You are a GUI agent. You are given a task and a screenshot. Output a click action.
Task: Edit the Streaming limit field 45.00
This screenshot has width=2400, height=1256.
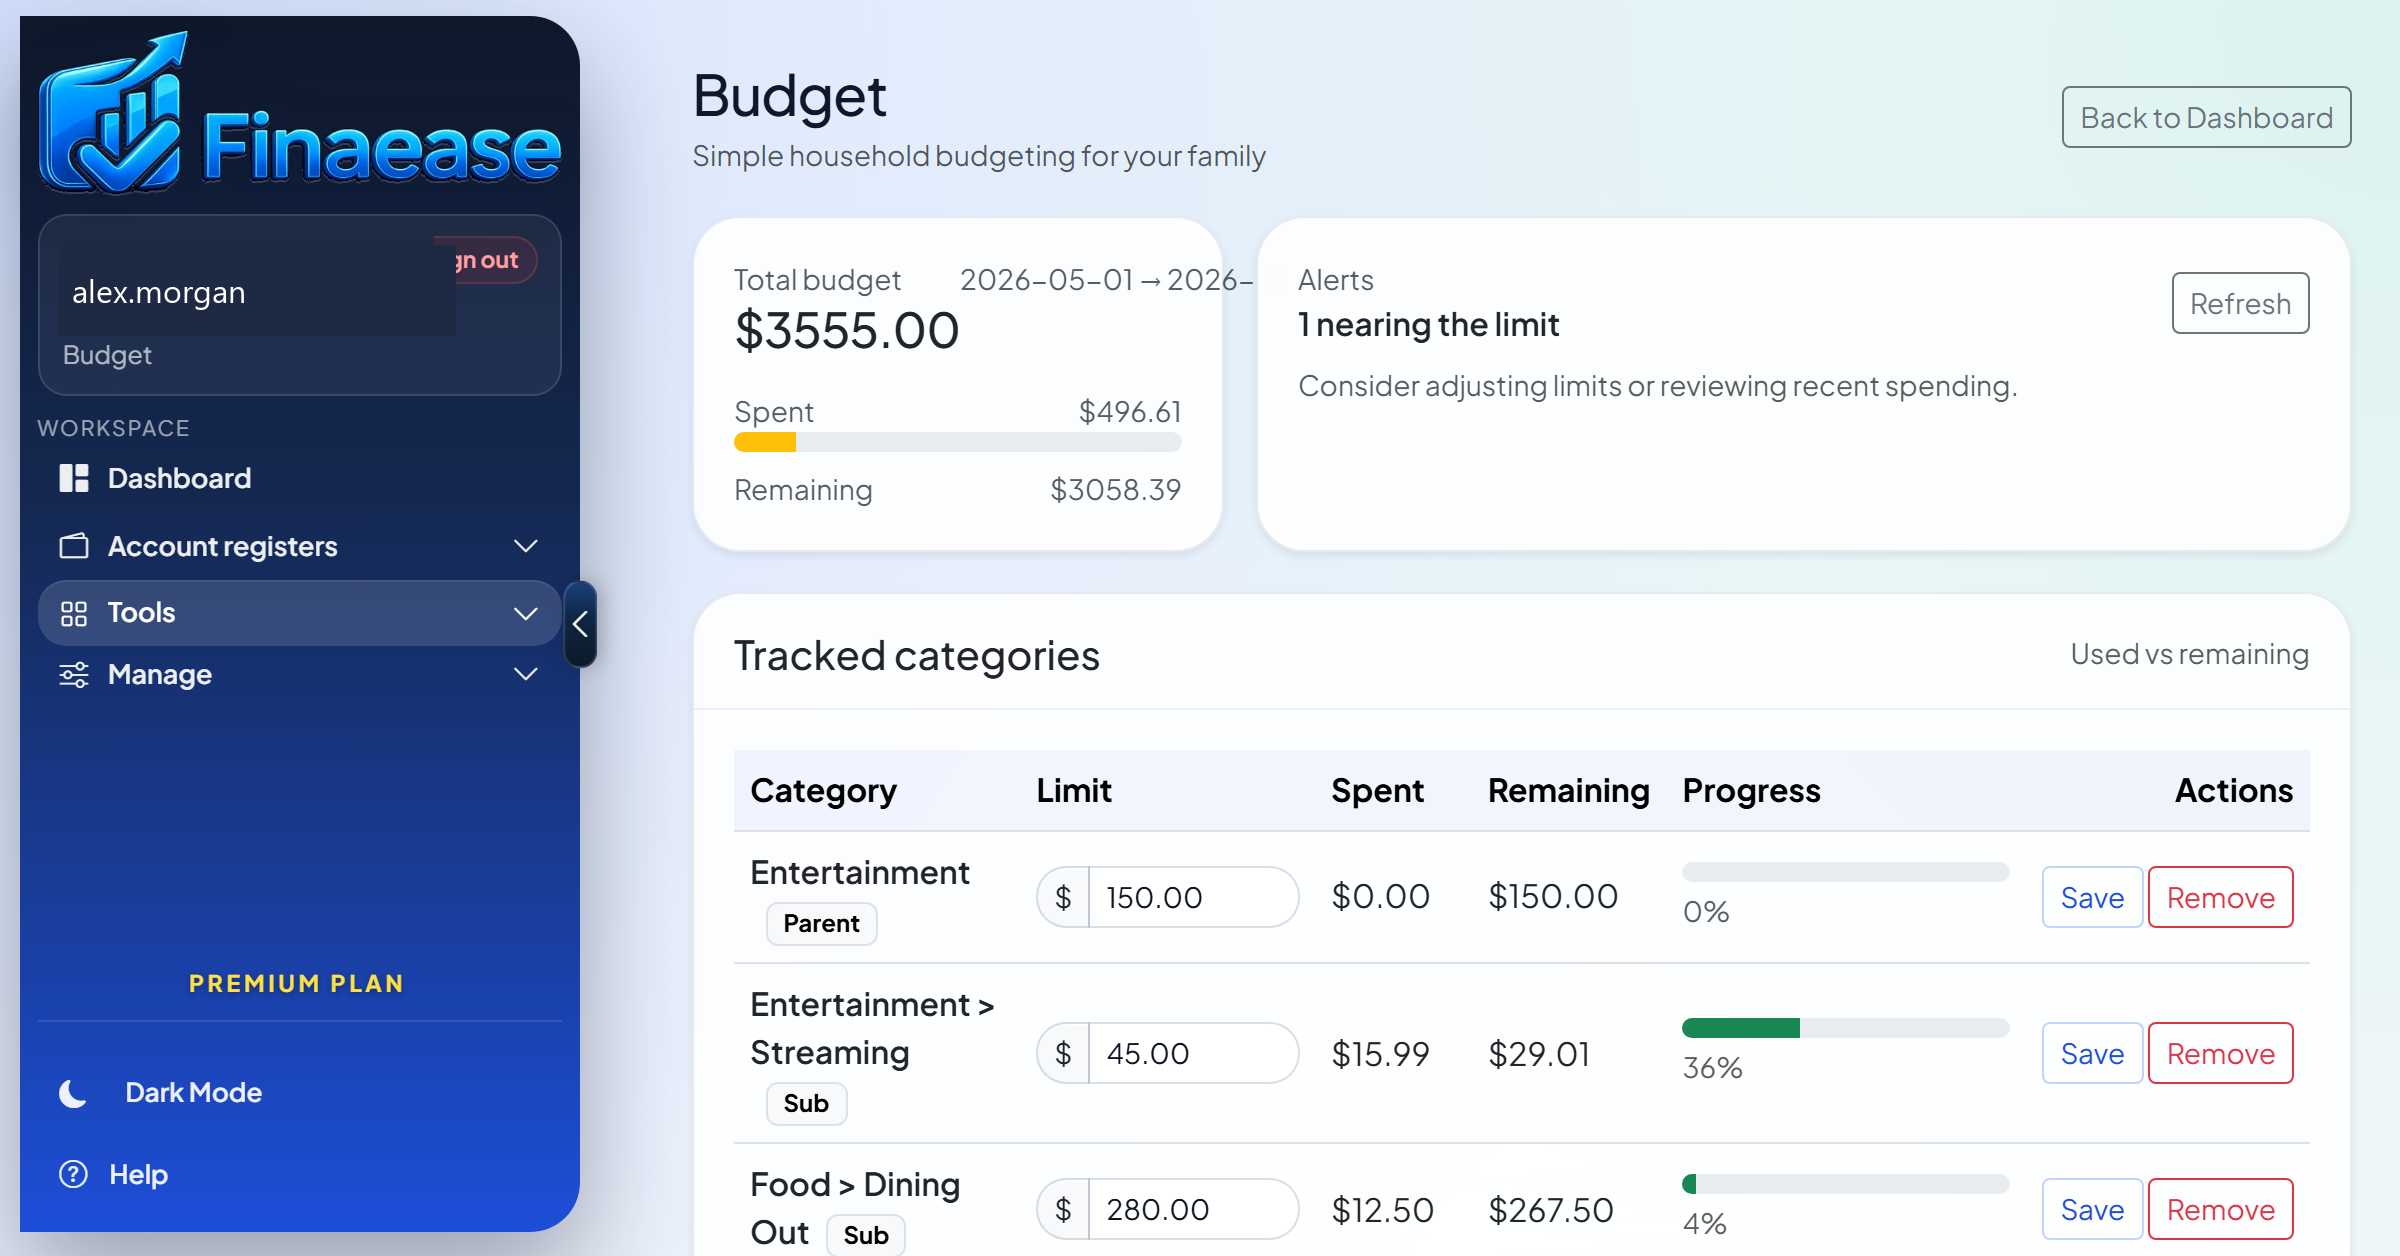coord(1193,1053)
